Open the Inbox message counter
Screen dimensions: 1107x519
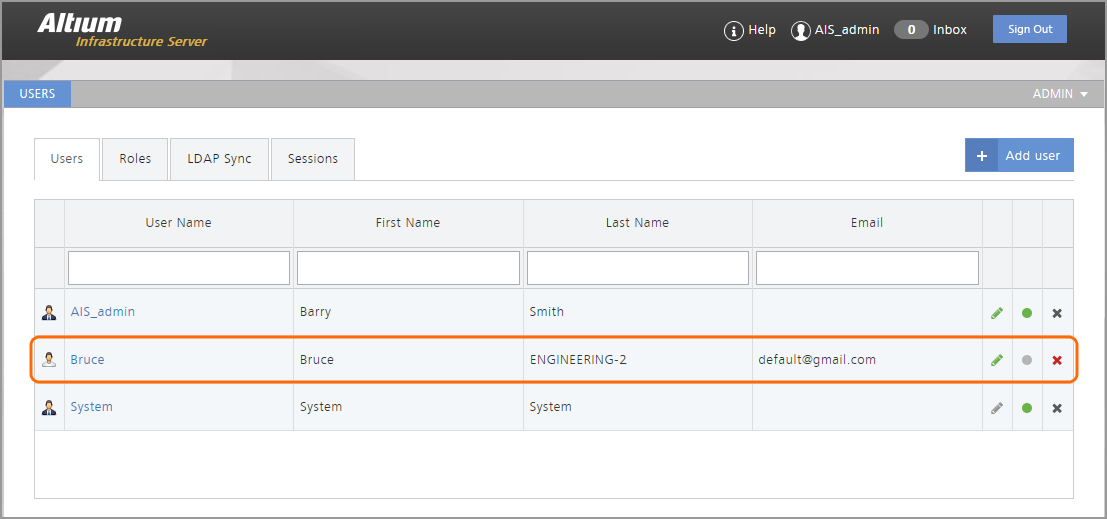coord(911,30)
